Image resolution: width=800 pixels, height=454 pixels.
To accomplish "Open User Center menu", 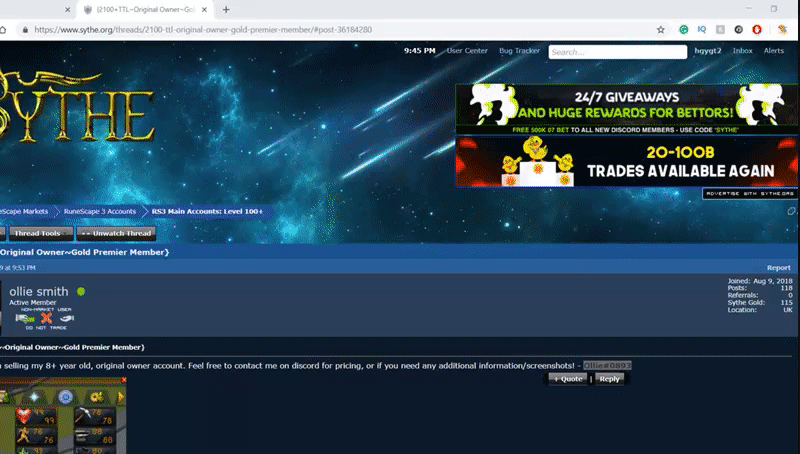I will pyautogui.click(x=467, y=51).
